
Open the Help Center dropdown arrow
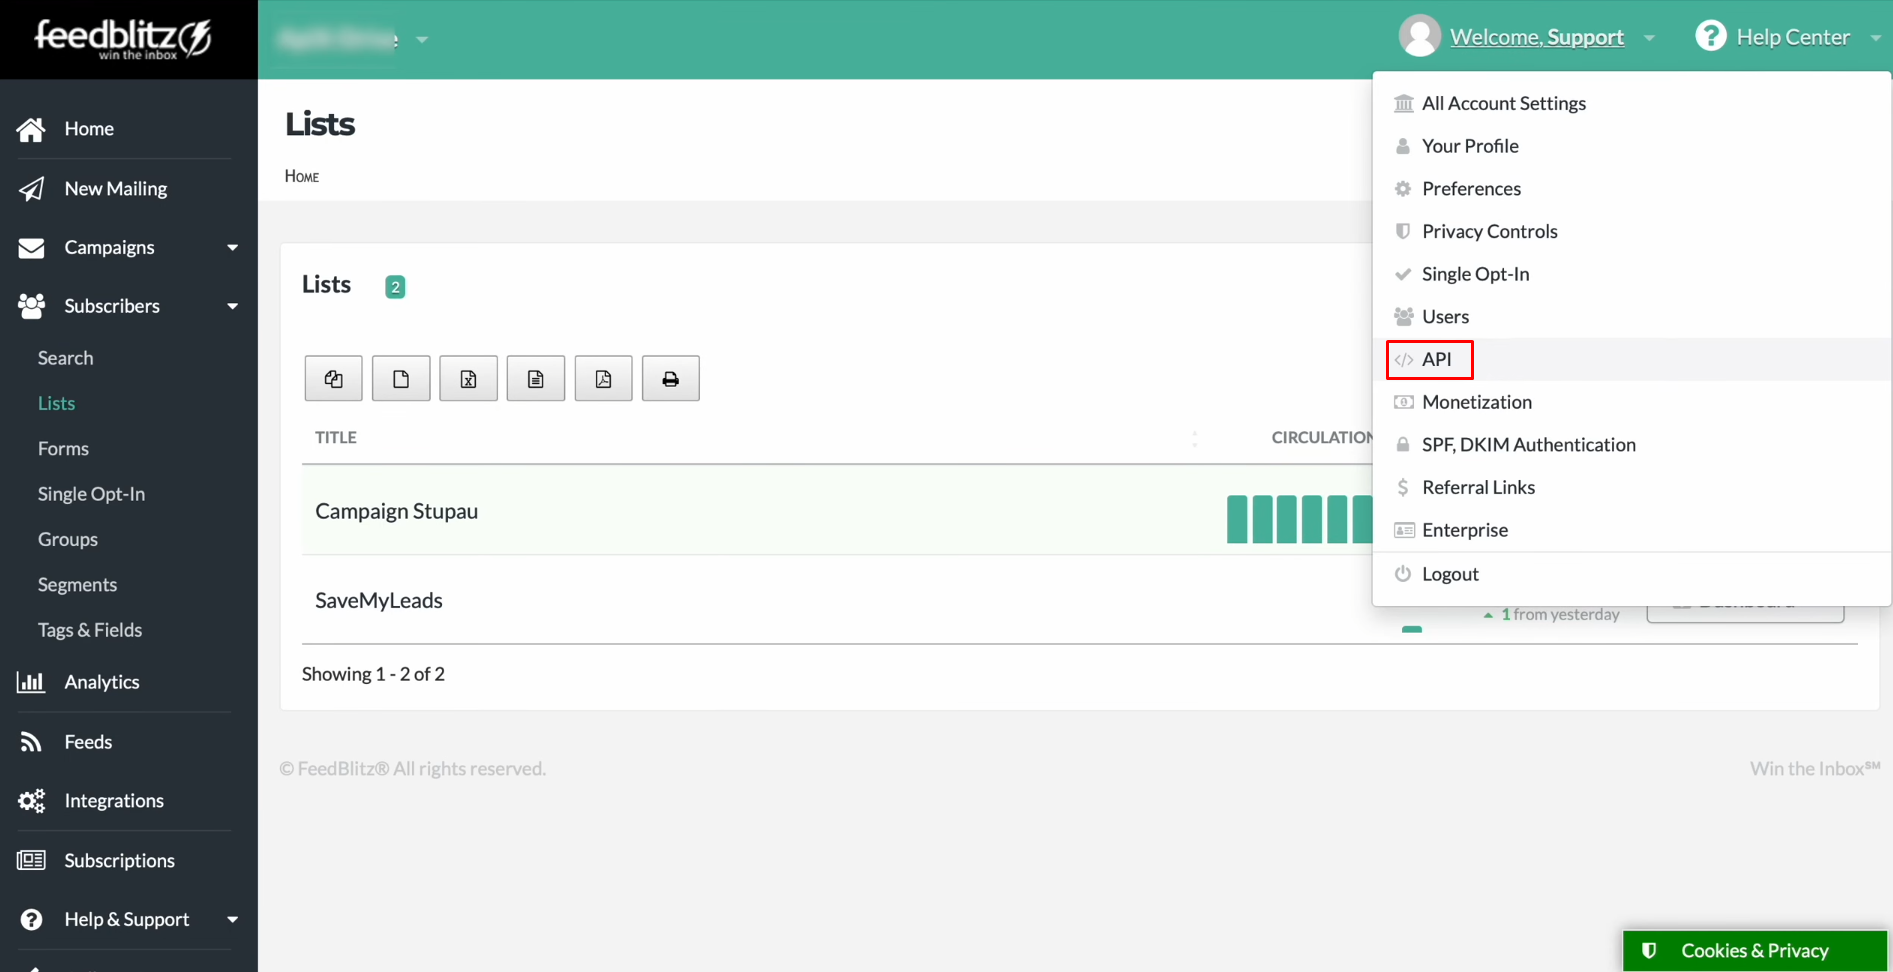coord(1875,38)
